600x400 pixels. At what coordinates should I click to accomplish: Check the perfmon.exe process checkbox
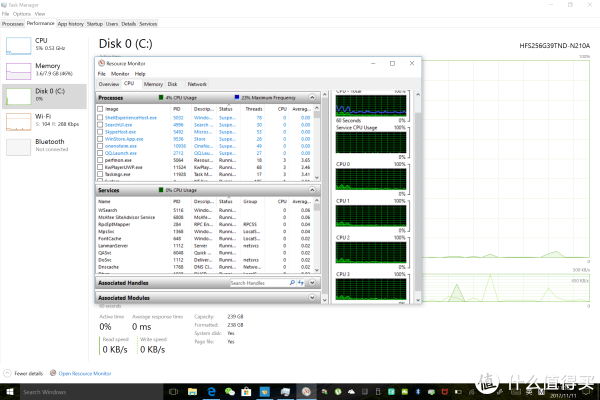tap(100, 160)
